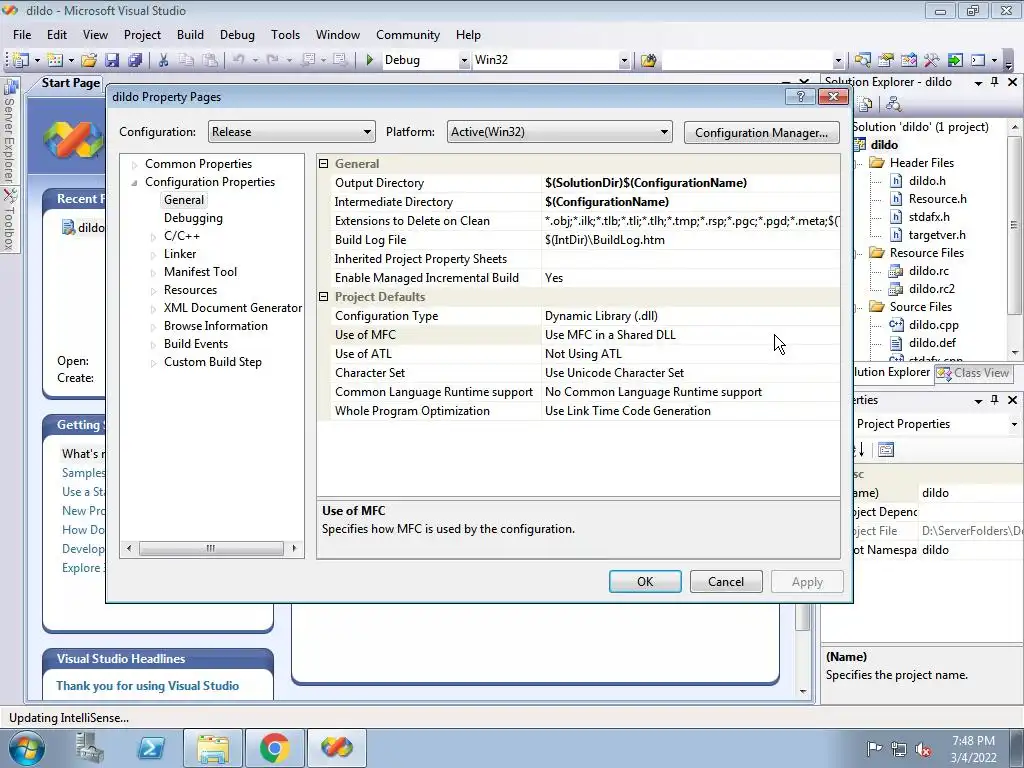
Task: Select Build Events in the tree
Action: [x=196, y=344]
